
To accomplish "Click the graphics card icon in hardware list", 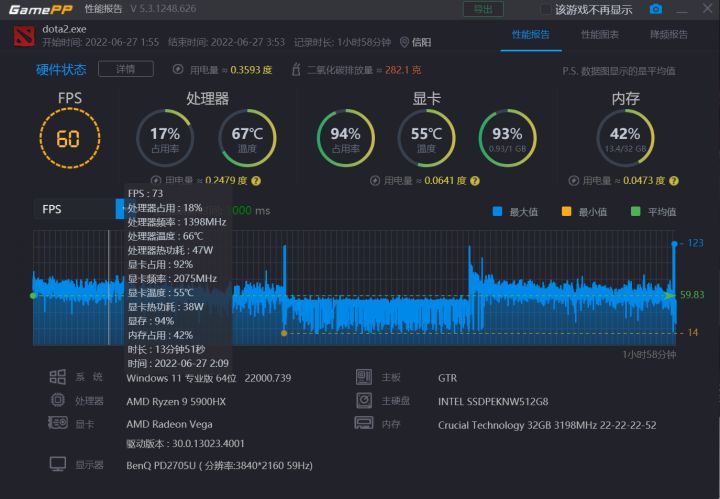I will click(58, 422).
